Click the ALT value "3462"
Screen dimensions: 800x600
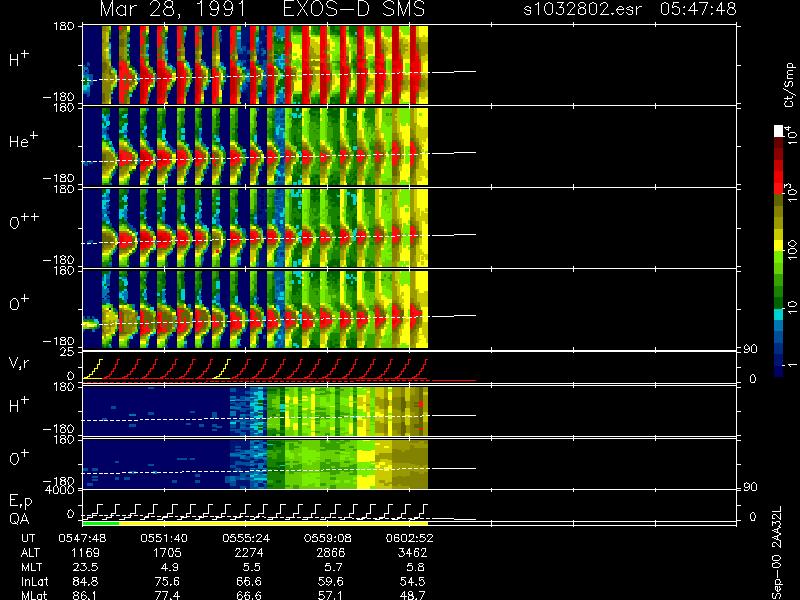tap(412, 553)
